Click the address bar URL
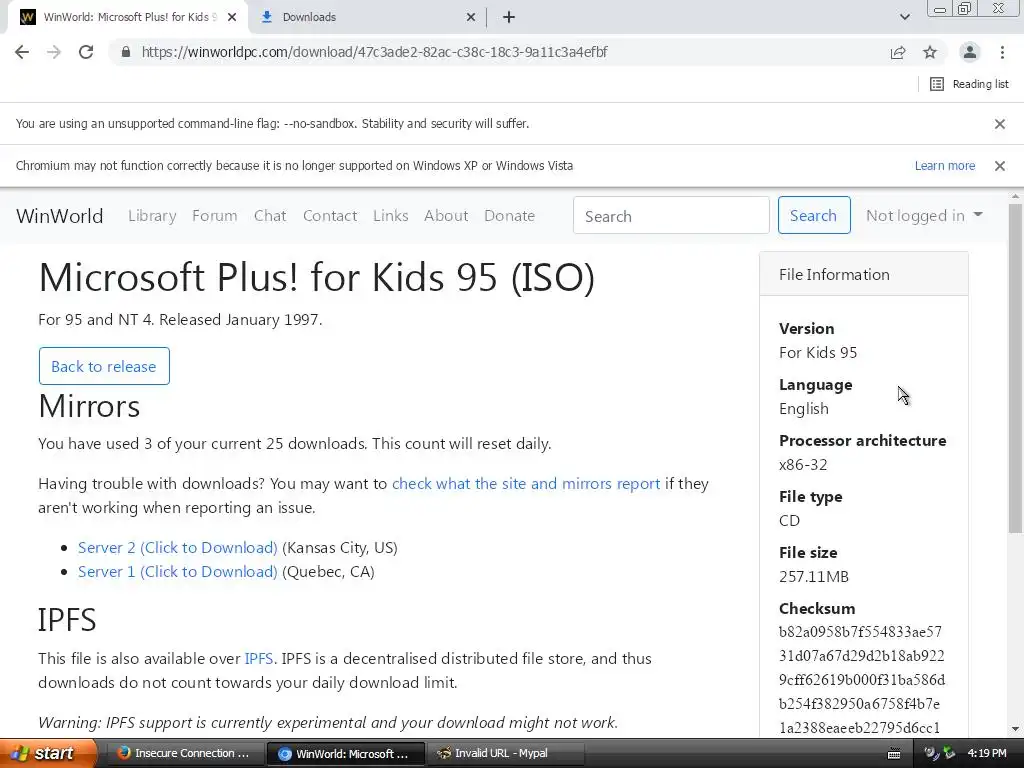Image resolution: width=1024 pixels, height=768 pixels. coord(374,52)
